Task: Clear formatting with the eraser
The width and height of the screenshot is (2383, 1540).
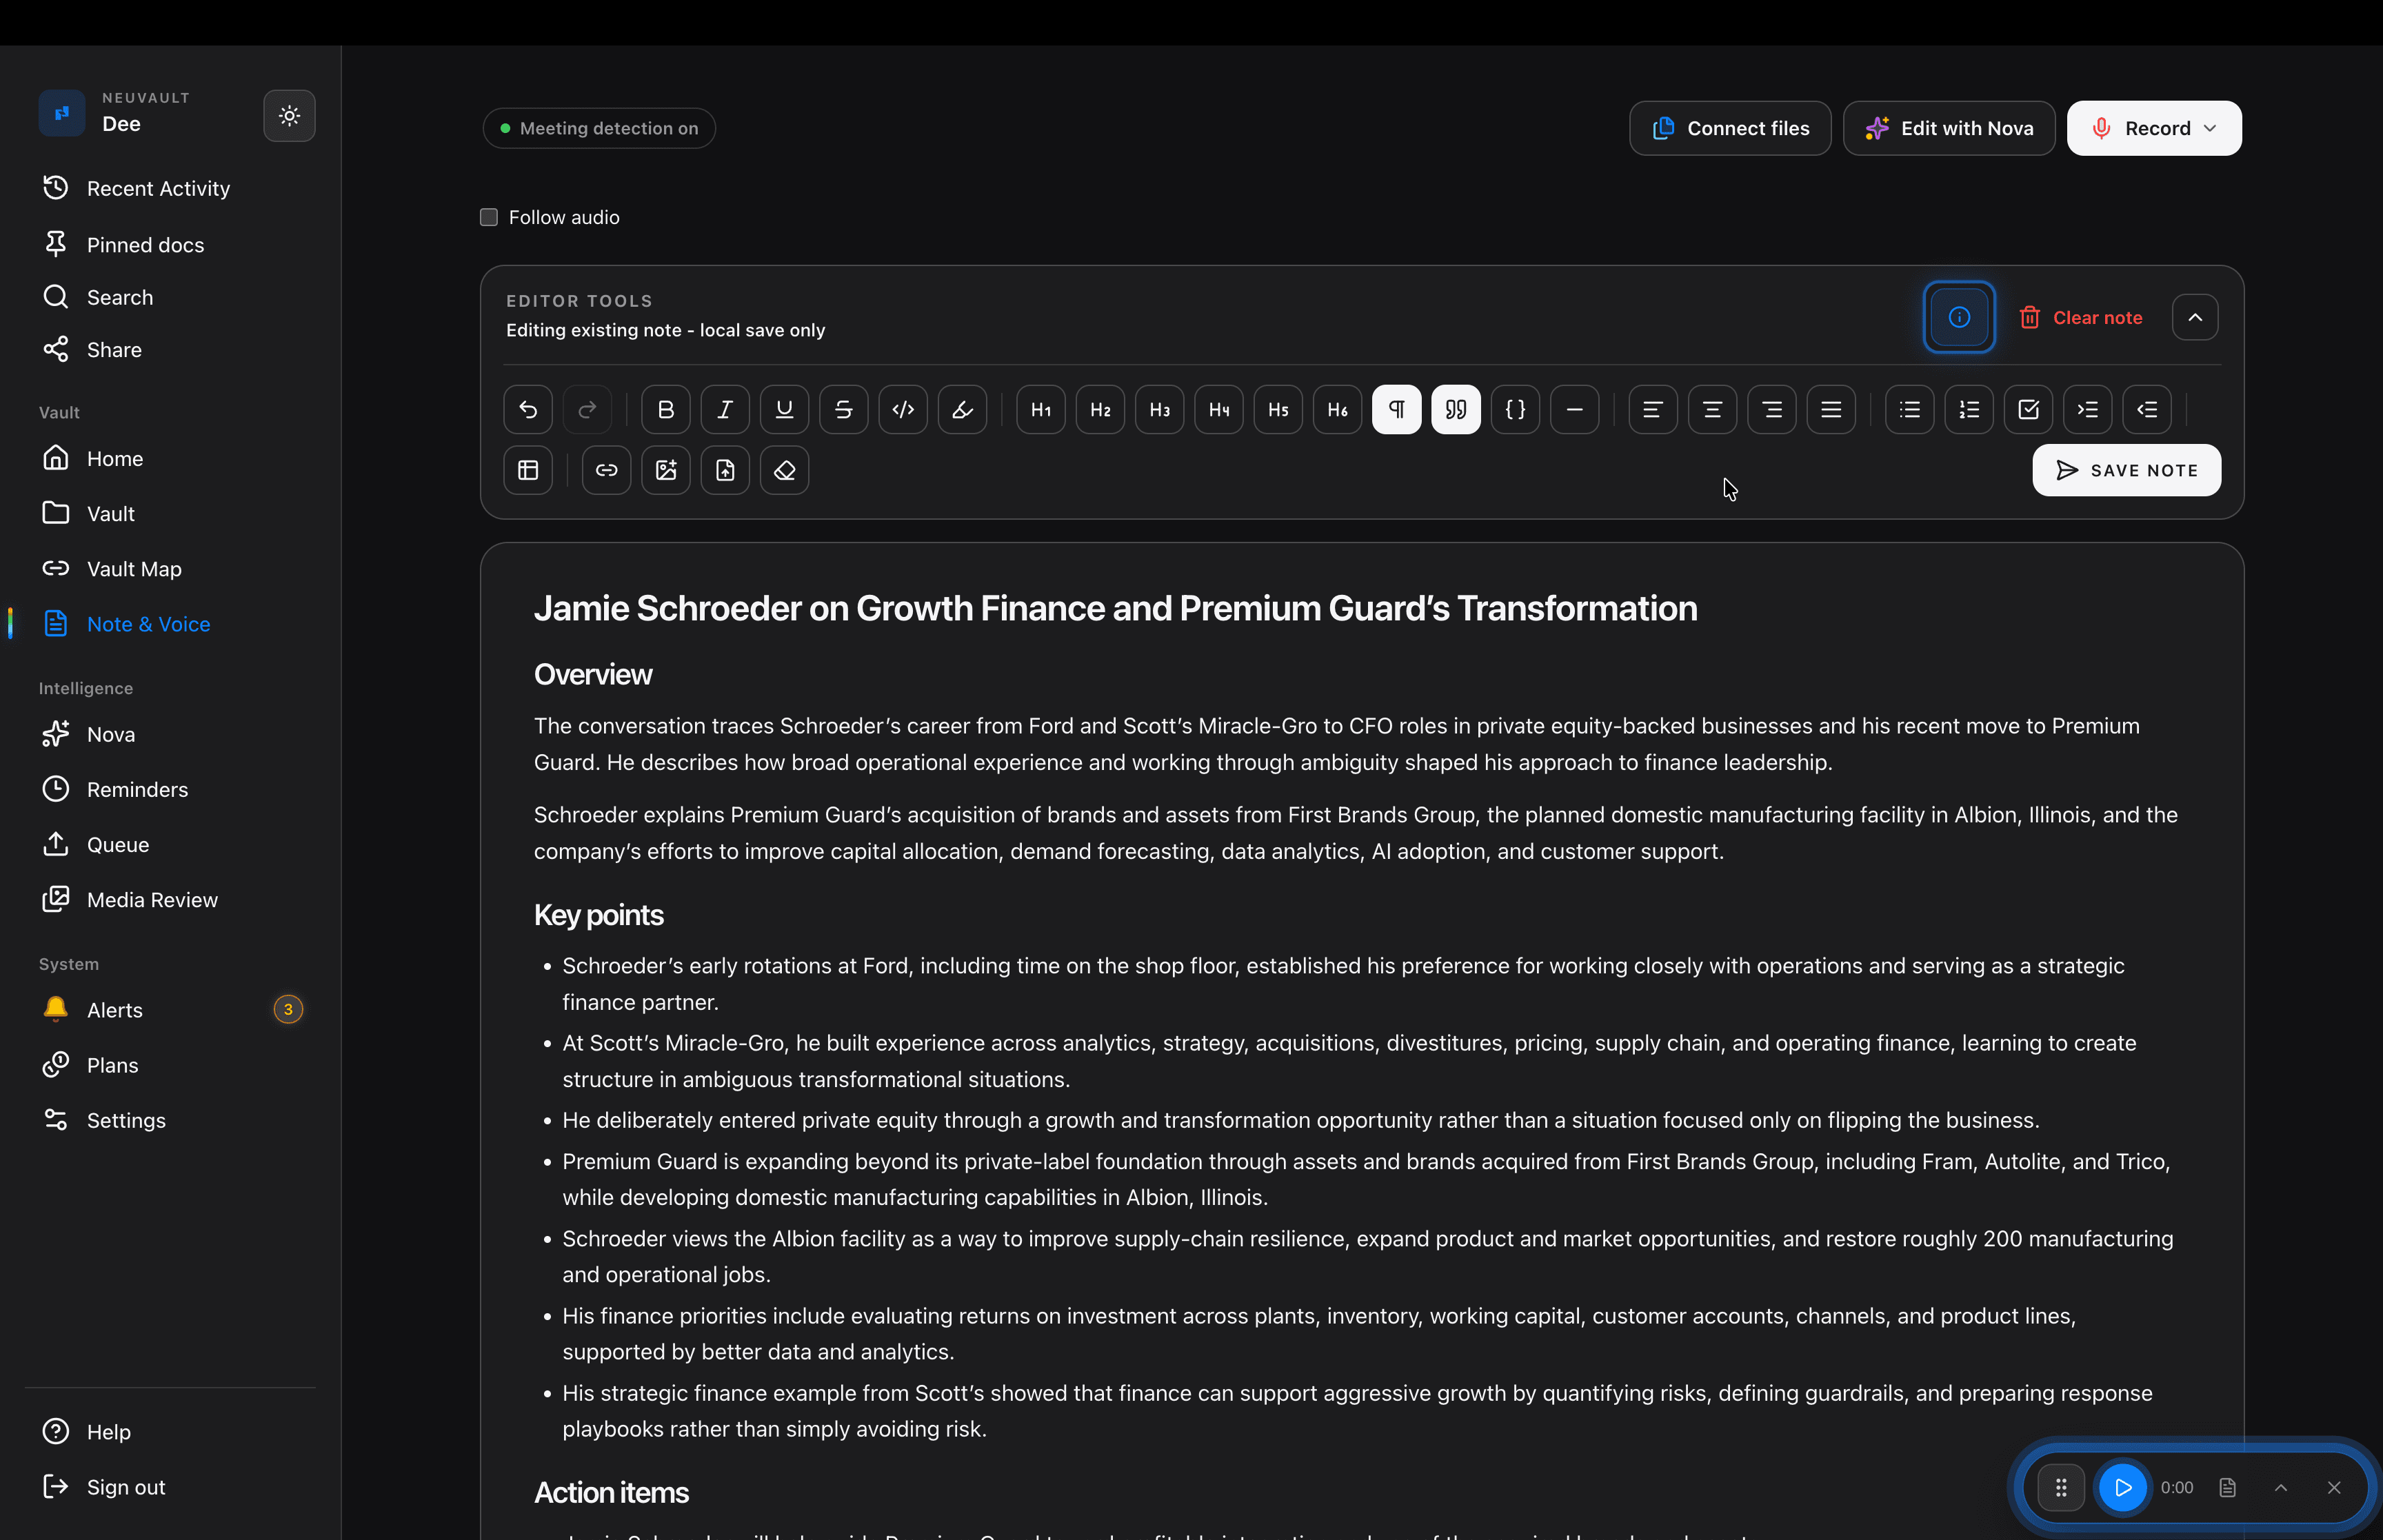Action: (785, 470)
